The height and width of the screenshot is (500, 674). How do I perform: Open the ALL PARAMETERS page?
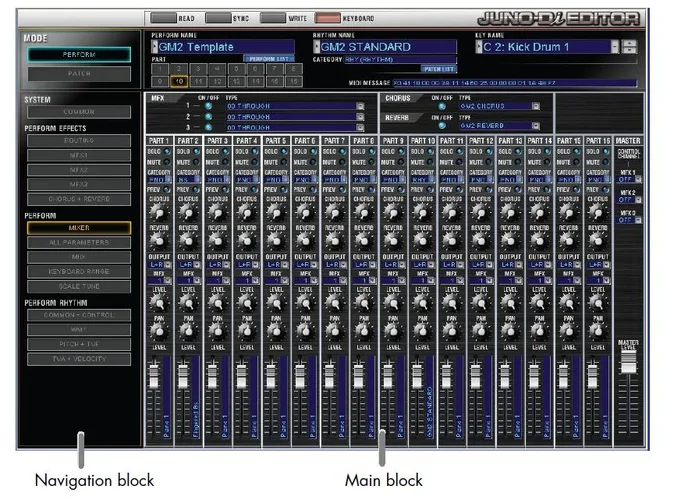79,242
